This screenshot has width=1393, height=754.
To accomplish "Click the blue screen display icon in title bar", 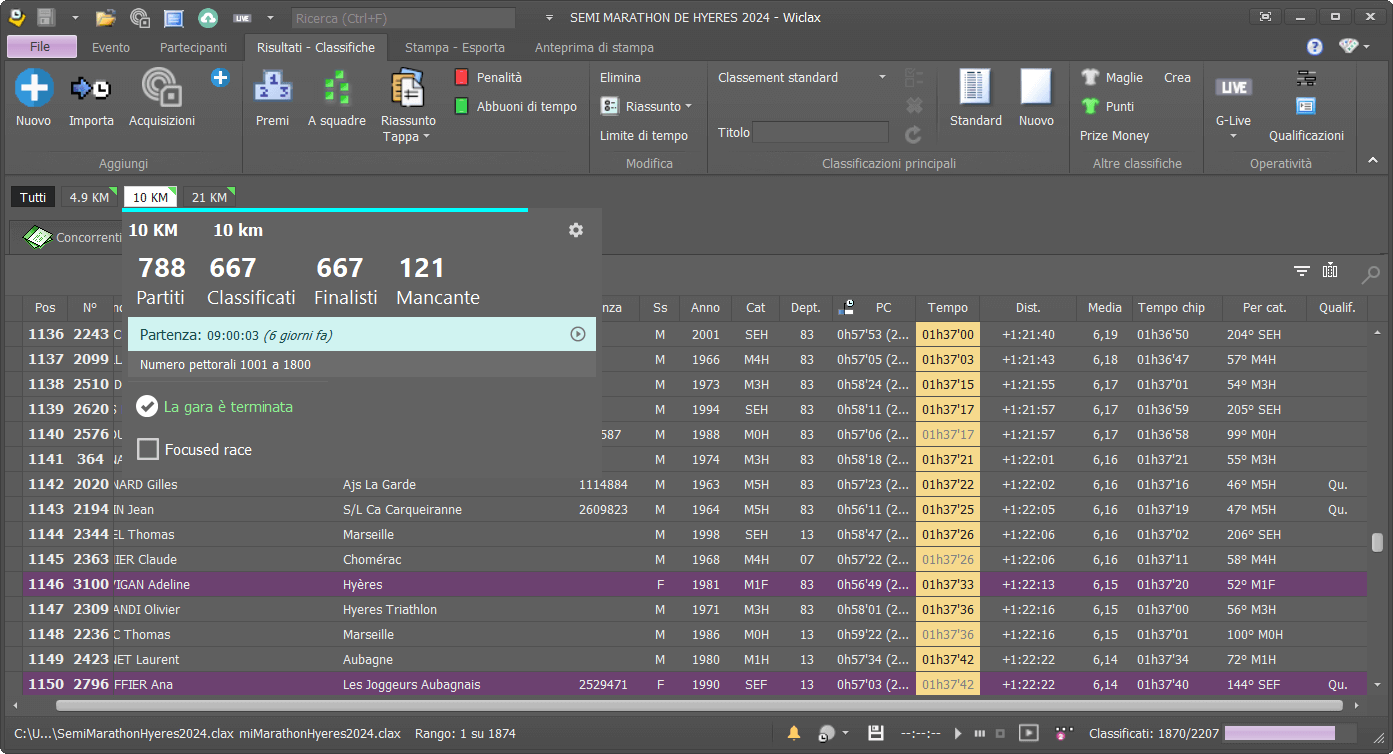I will coord(174,18).
